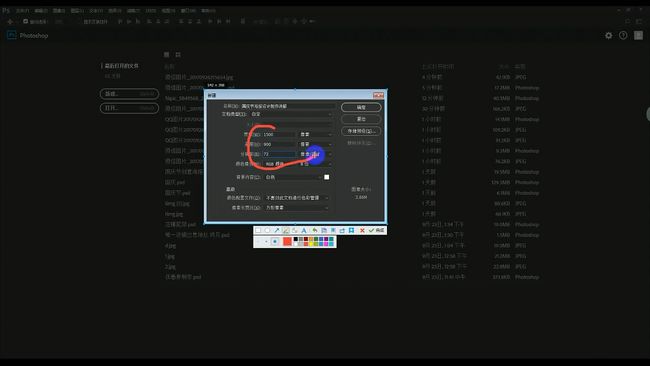Click the top OK button in New dialog
The image size is (650, 366).
click(x=361, y=107)
